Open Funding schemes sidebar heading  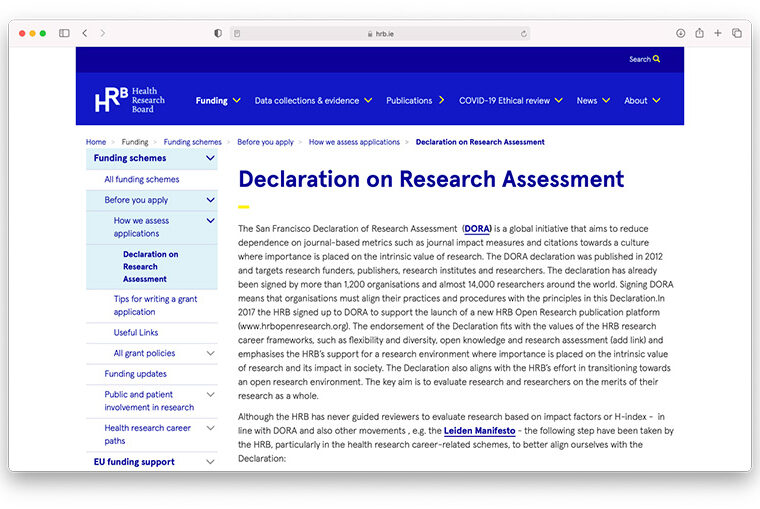click(x=130, y=158)
